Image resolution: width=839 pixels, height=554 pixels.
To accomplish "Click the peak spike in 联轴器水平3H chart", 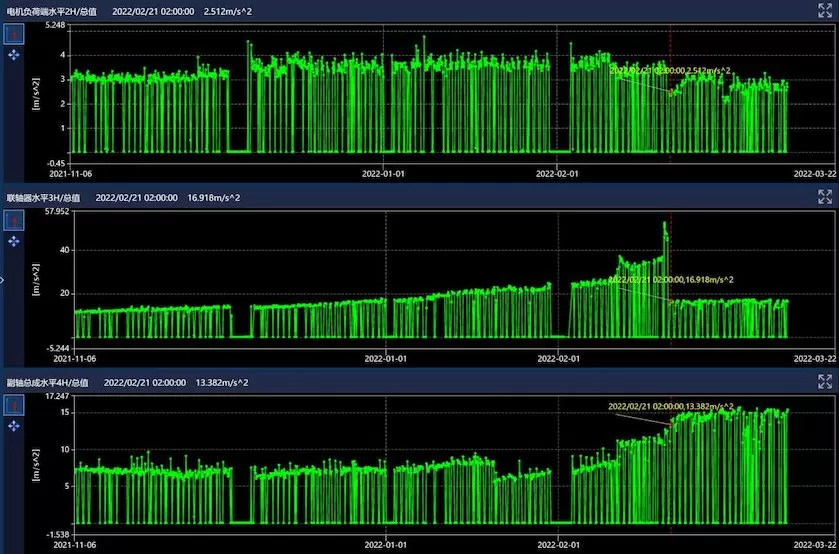I will [665, 224].
